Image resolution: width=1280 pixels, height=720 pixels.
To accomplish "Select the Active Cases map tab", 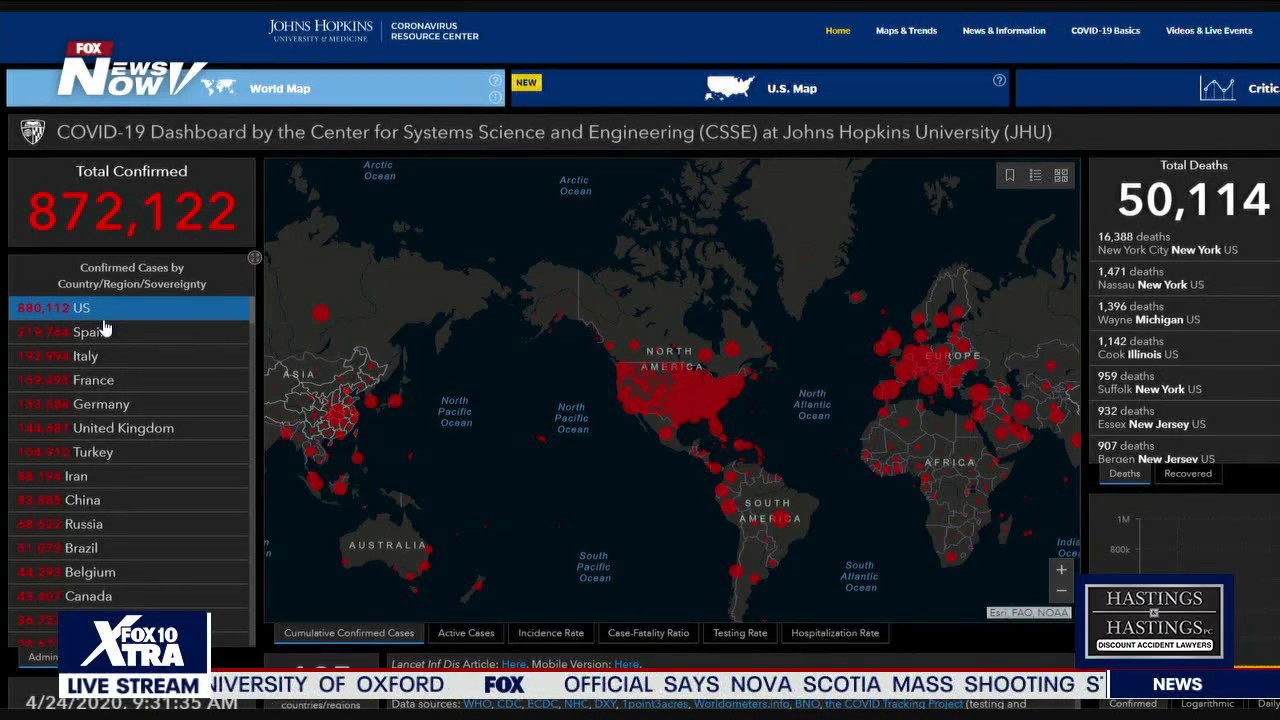I will pos(466,633).
